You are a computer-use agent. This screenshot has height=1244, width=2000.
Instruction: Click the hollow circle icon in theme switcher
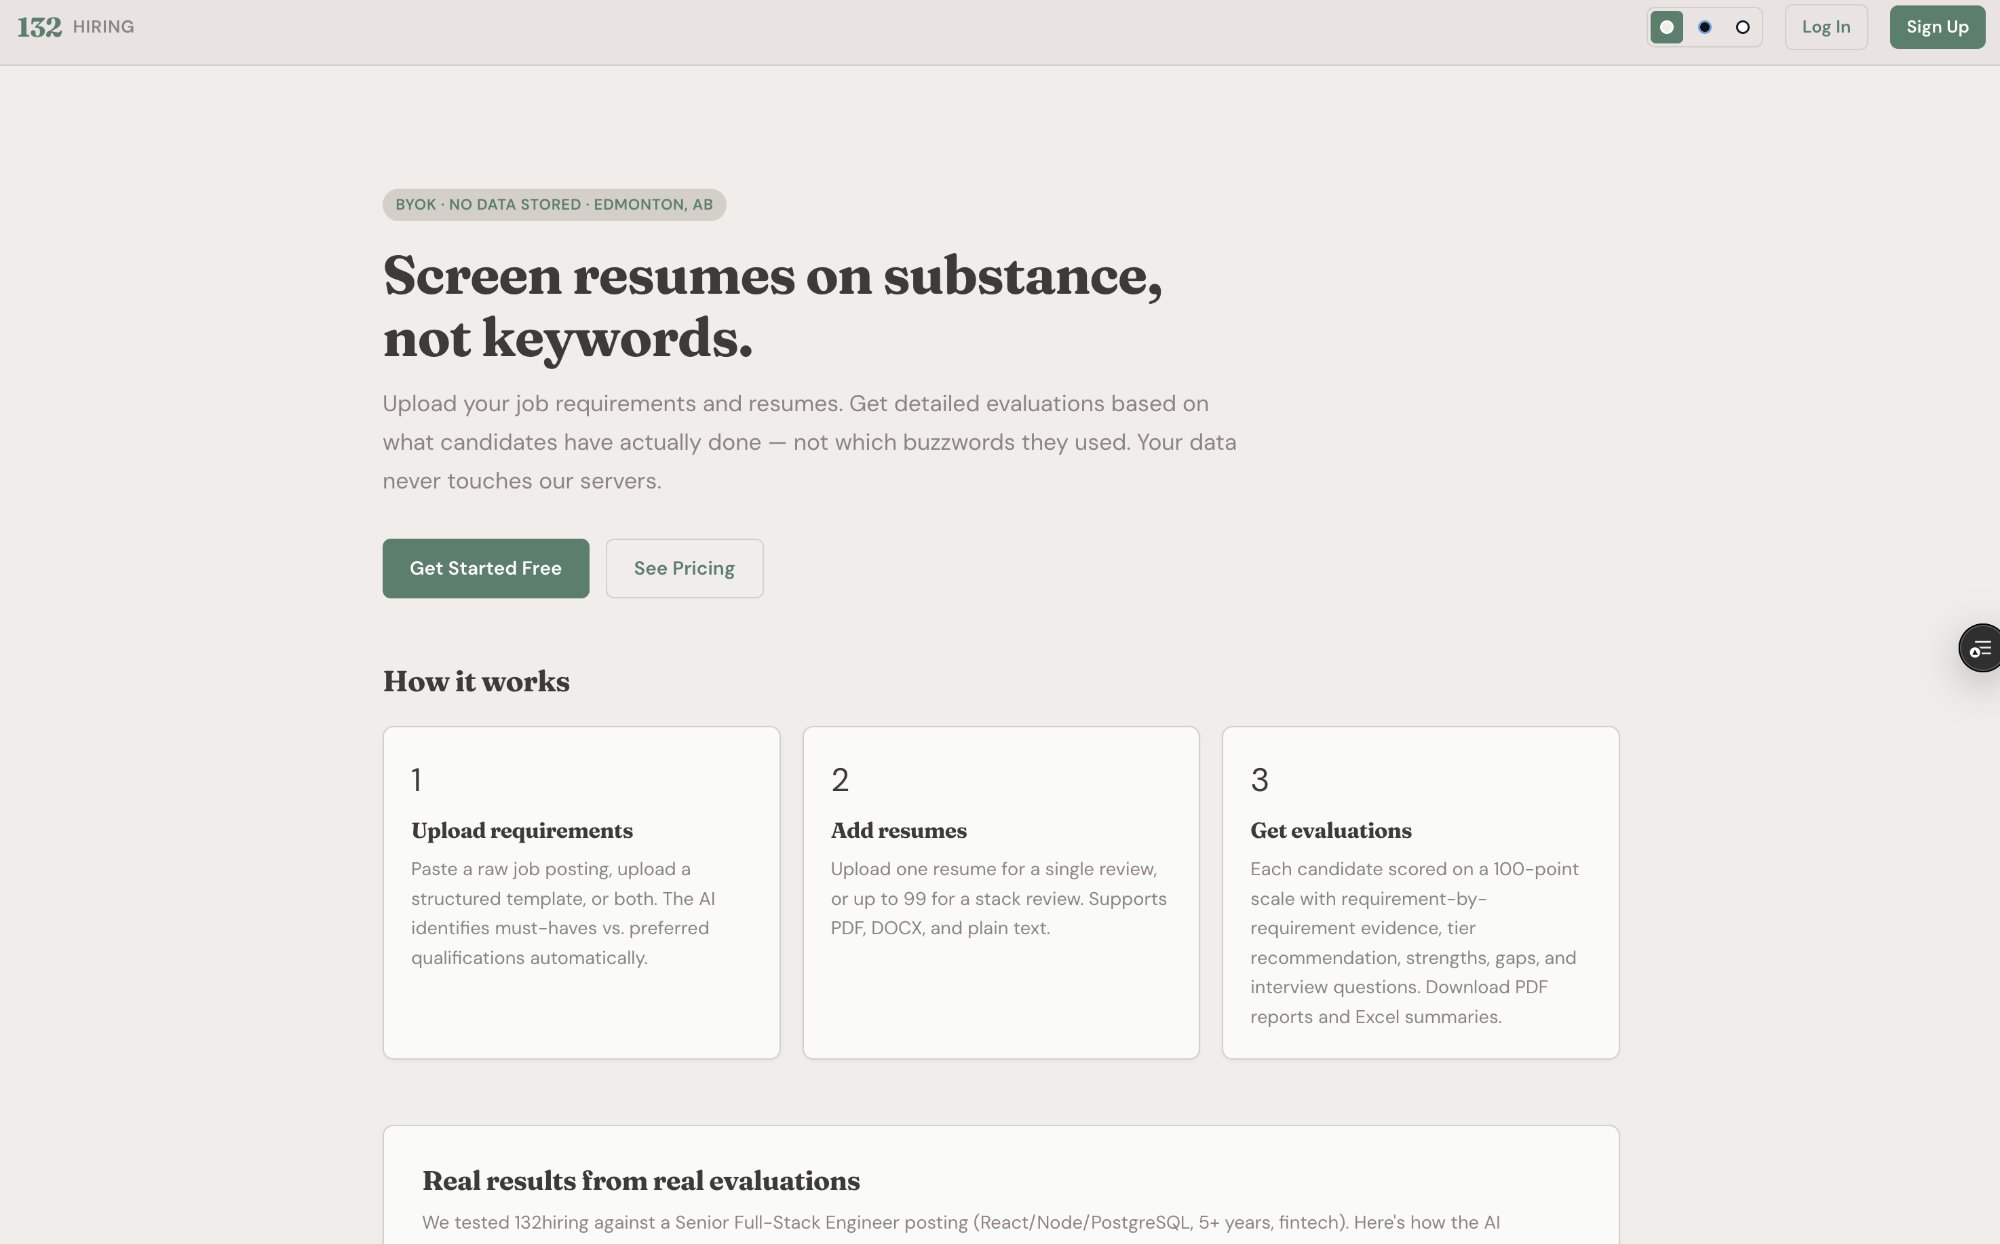click(1742, 27)
